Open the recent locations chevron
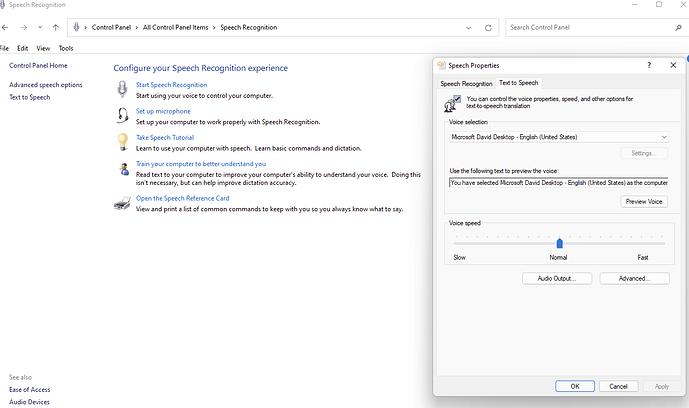The image size is (689, 408). point(40,27)
